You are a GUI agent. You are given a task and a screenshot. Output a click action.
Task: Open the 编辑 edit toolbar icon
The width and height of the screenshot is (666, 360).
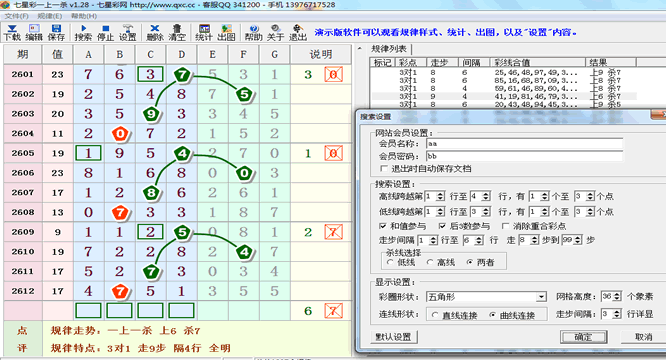[34, 32]
